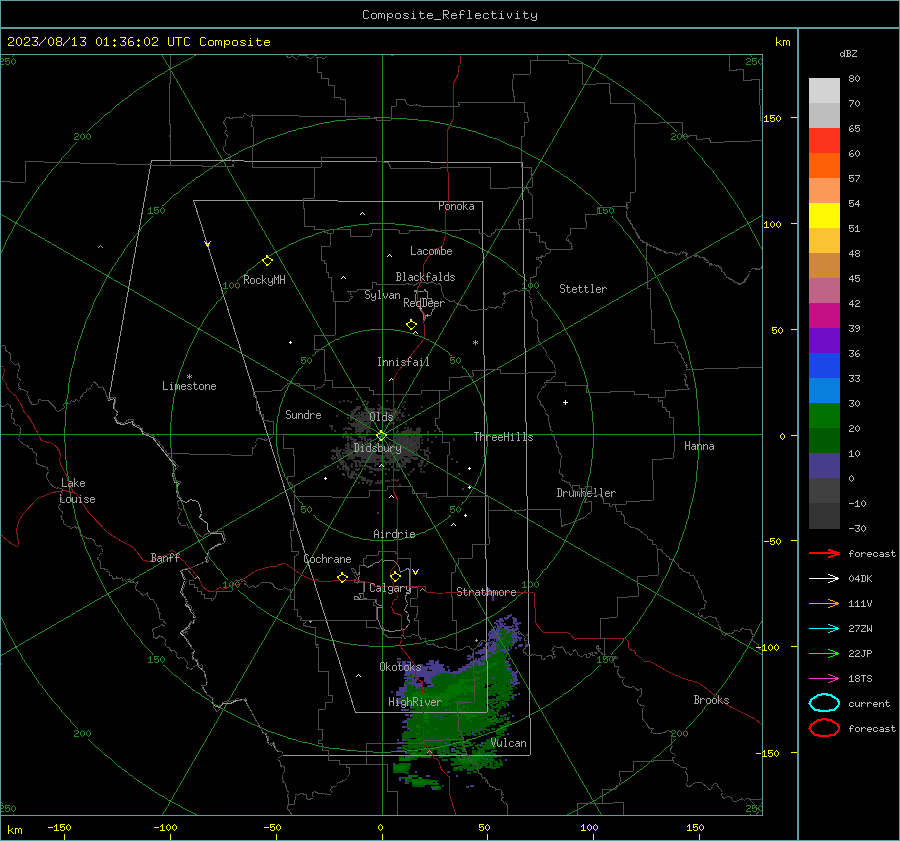The height and width of the screenshot is (841, 900).
Task: Click the magenta 18TS arrow icon
Action: coord(824,679)
